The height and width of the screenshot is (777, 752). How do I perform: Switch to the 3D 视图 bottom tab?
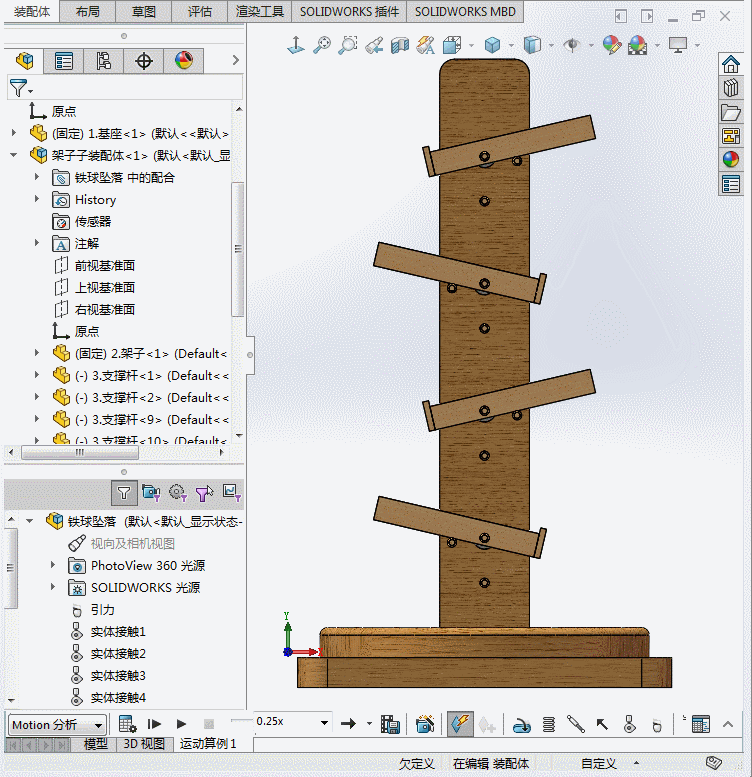point(144,744)
